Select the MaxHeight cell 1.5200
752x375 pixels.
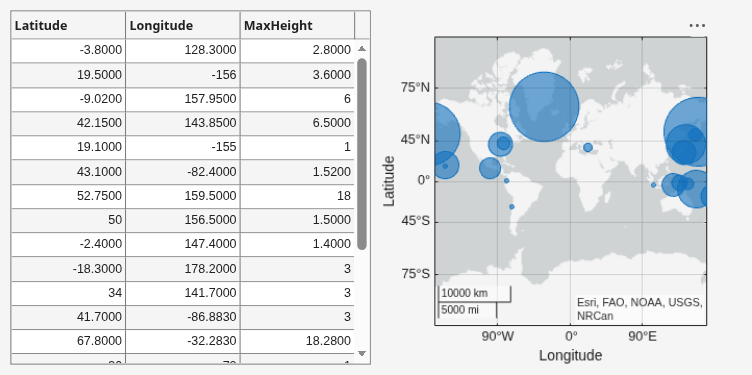(297, 172)
